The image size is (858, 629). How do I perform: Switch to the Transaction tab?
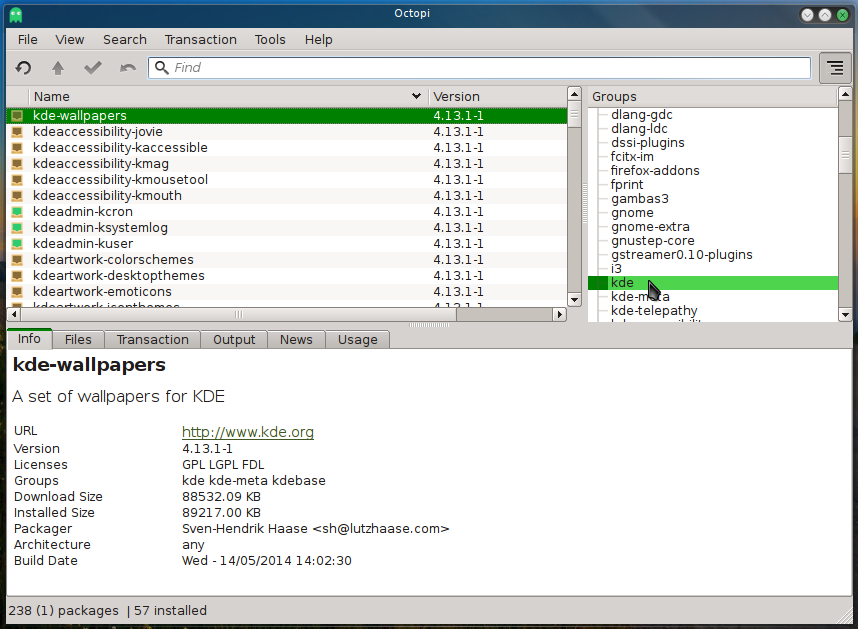coord(152,340)
